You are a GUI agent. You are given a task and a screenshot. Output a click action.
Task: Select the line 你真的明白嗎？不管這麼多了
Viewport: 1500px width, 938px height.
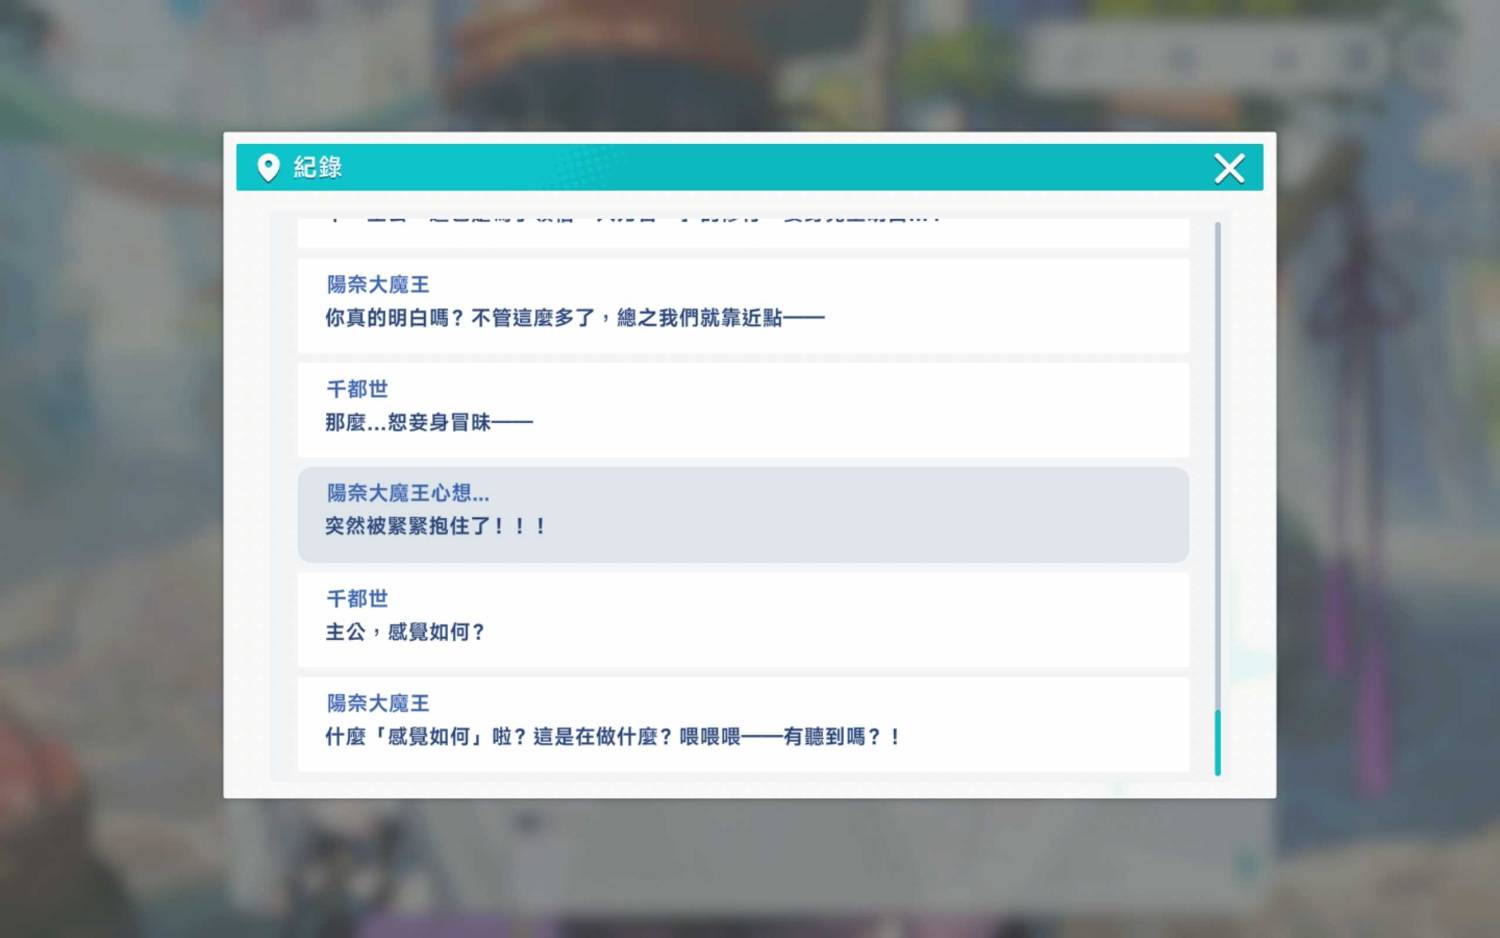(574, 318)
